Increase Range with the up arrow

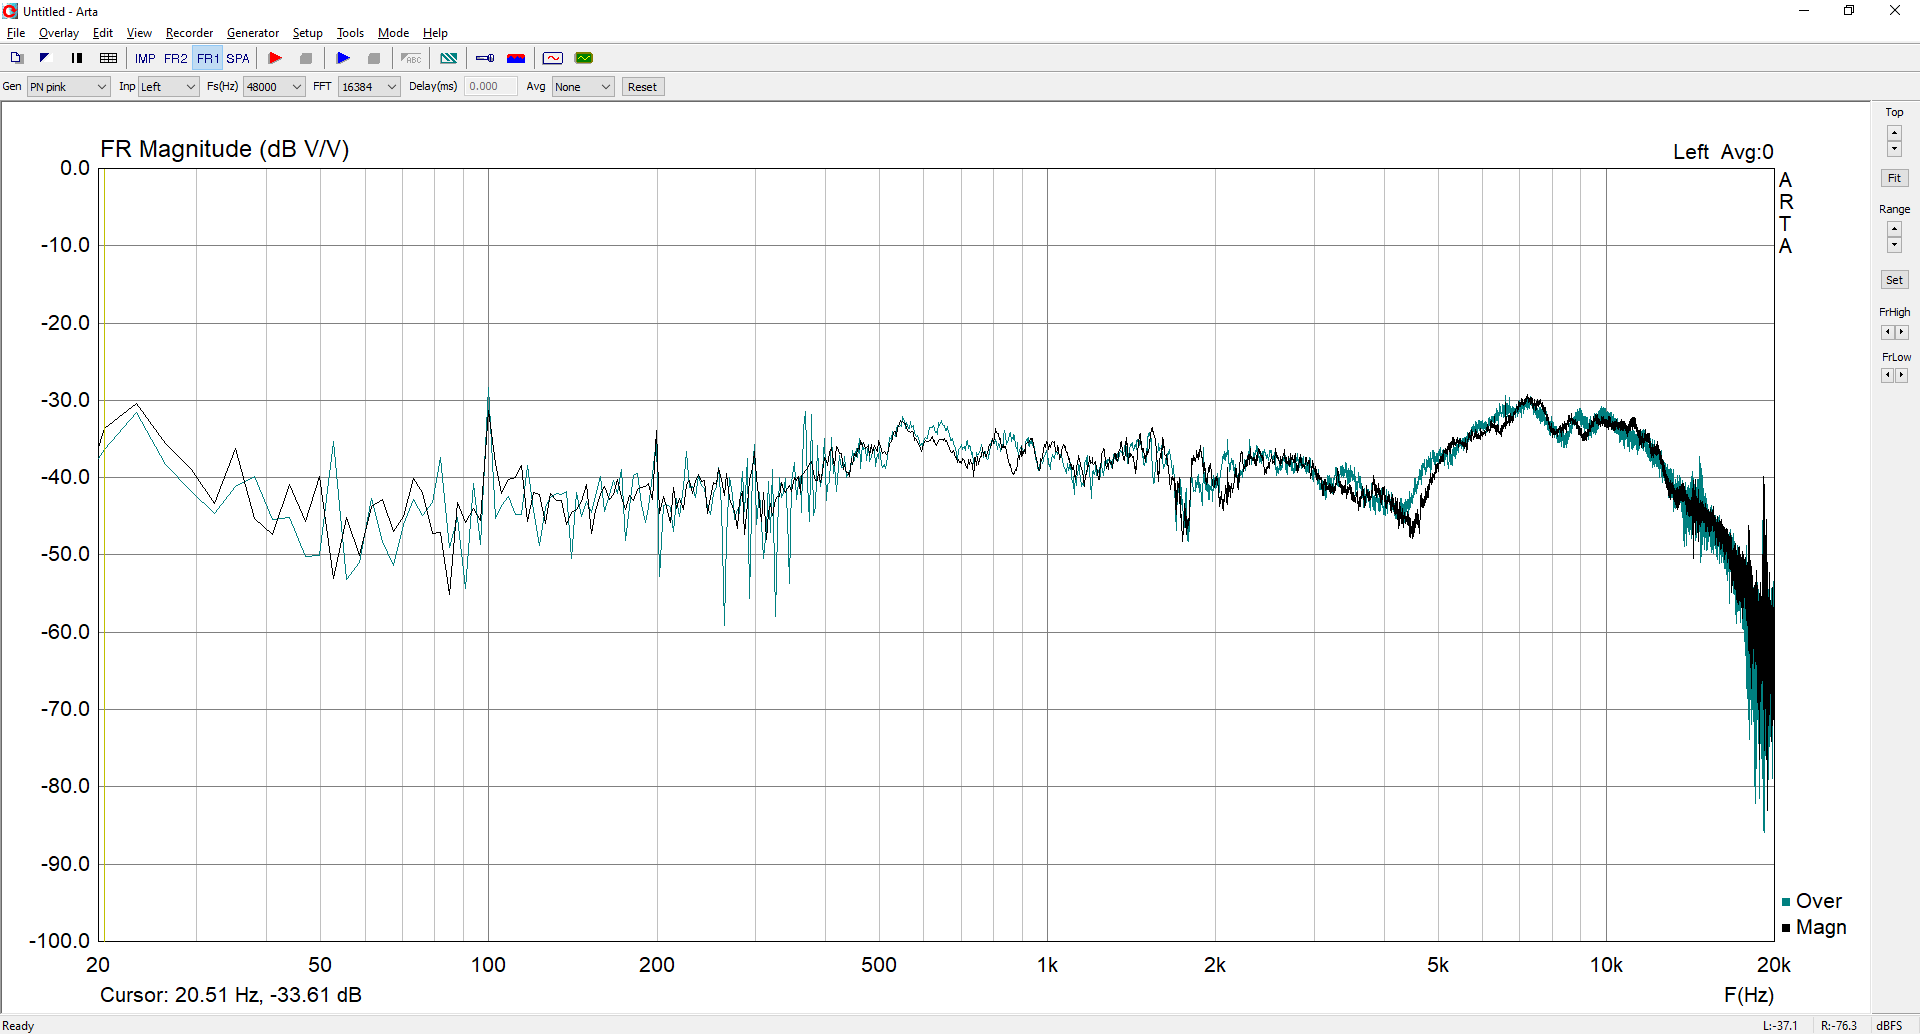click(1894, 229)
